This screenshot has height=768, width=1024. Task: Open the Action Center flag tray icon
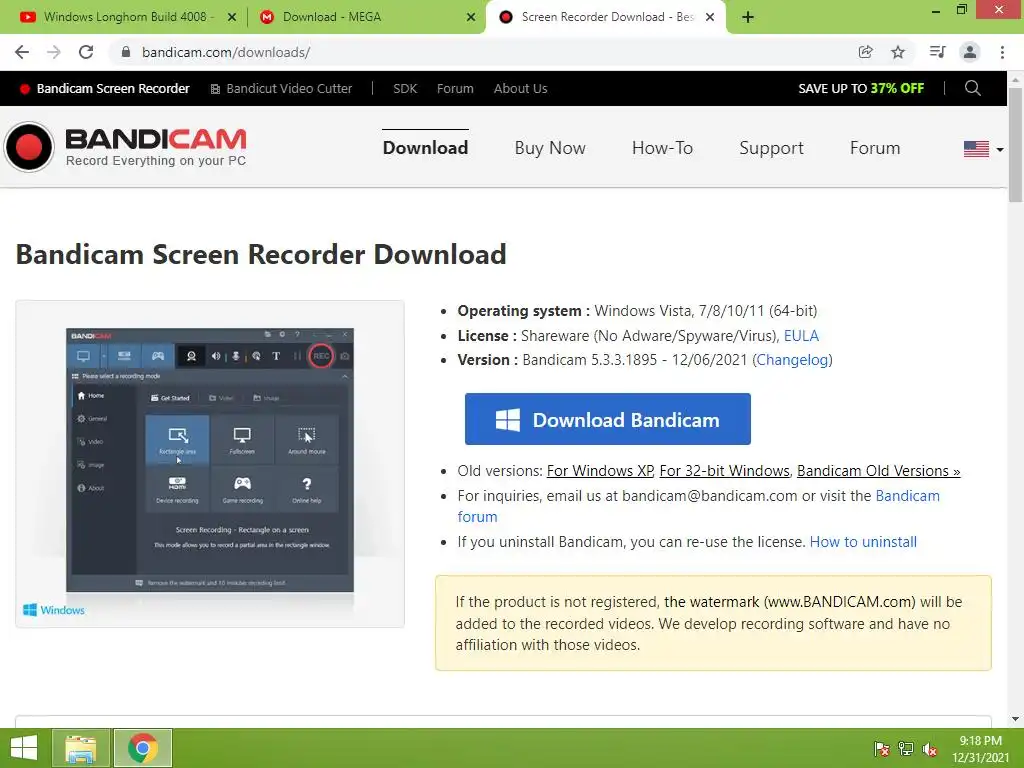coord(882,749)
